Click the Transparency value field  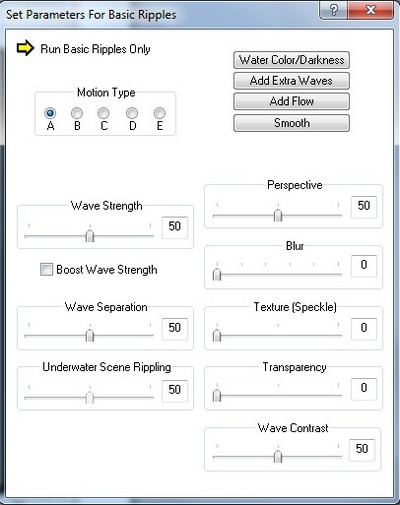pyautogui.click(x=364, y=388)
